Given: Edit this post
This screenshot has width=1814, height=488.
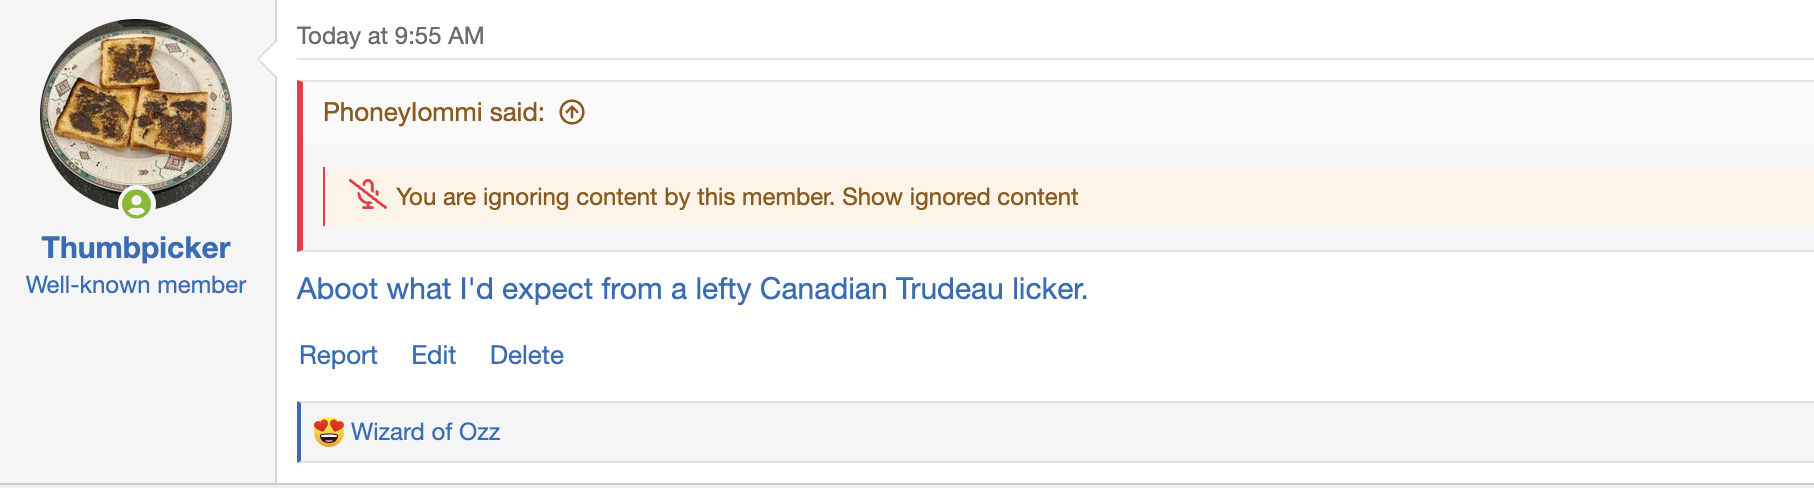Looking at the screenshot, I should tap(433, 355).
